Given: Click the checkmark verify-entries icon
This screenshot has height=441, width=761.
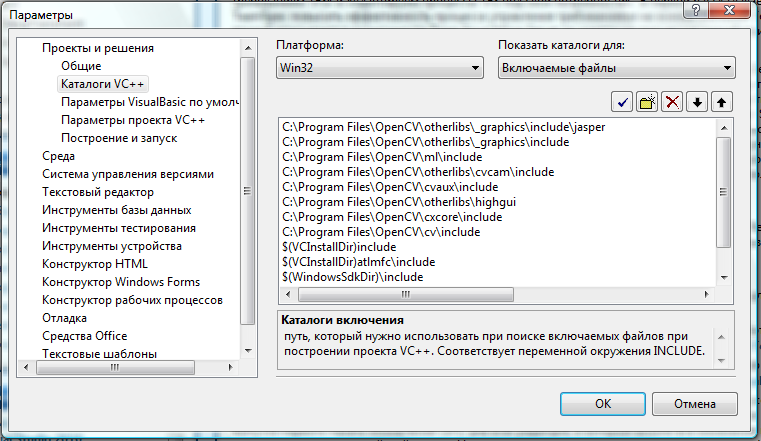Looking at the screenshot, I should coord(622,102).
